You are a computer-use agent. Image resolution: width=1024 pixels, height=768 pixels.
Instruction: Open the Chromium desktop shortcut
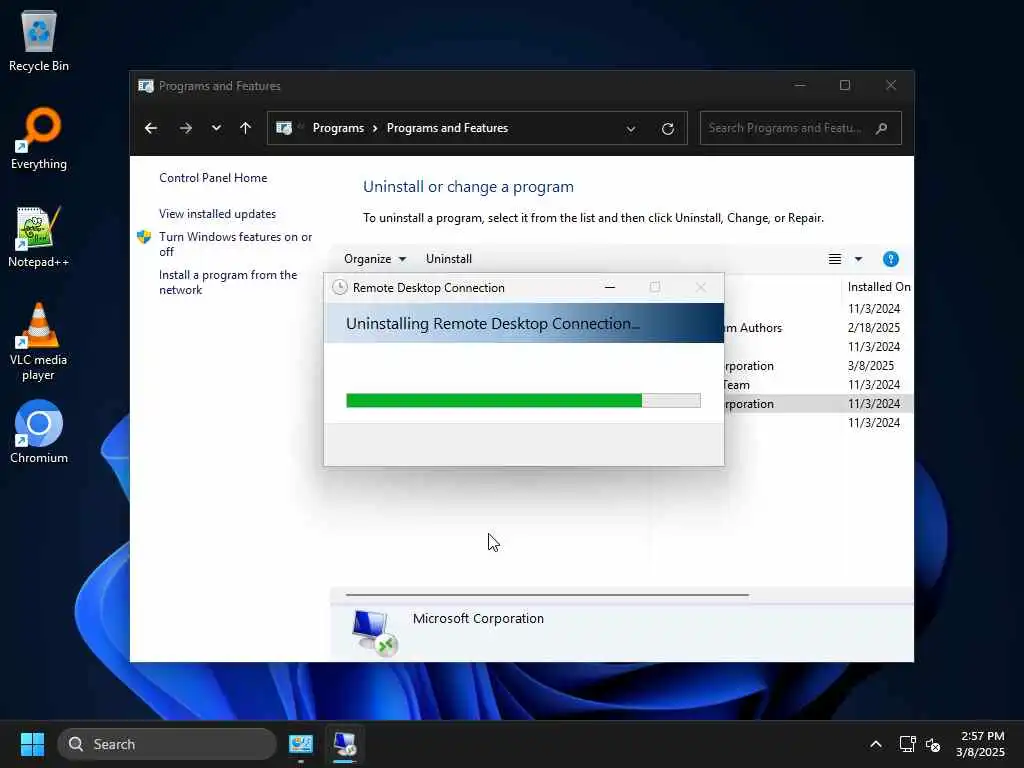(x=39, y=432)
